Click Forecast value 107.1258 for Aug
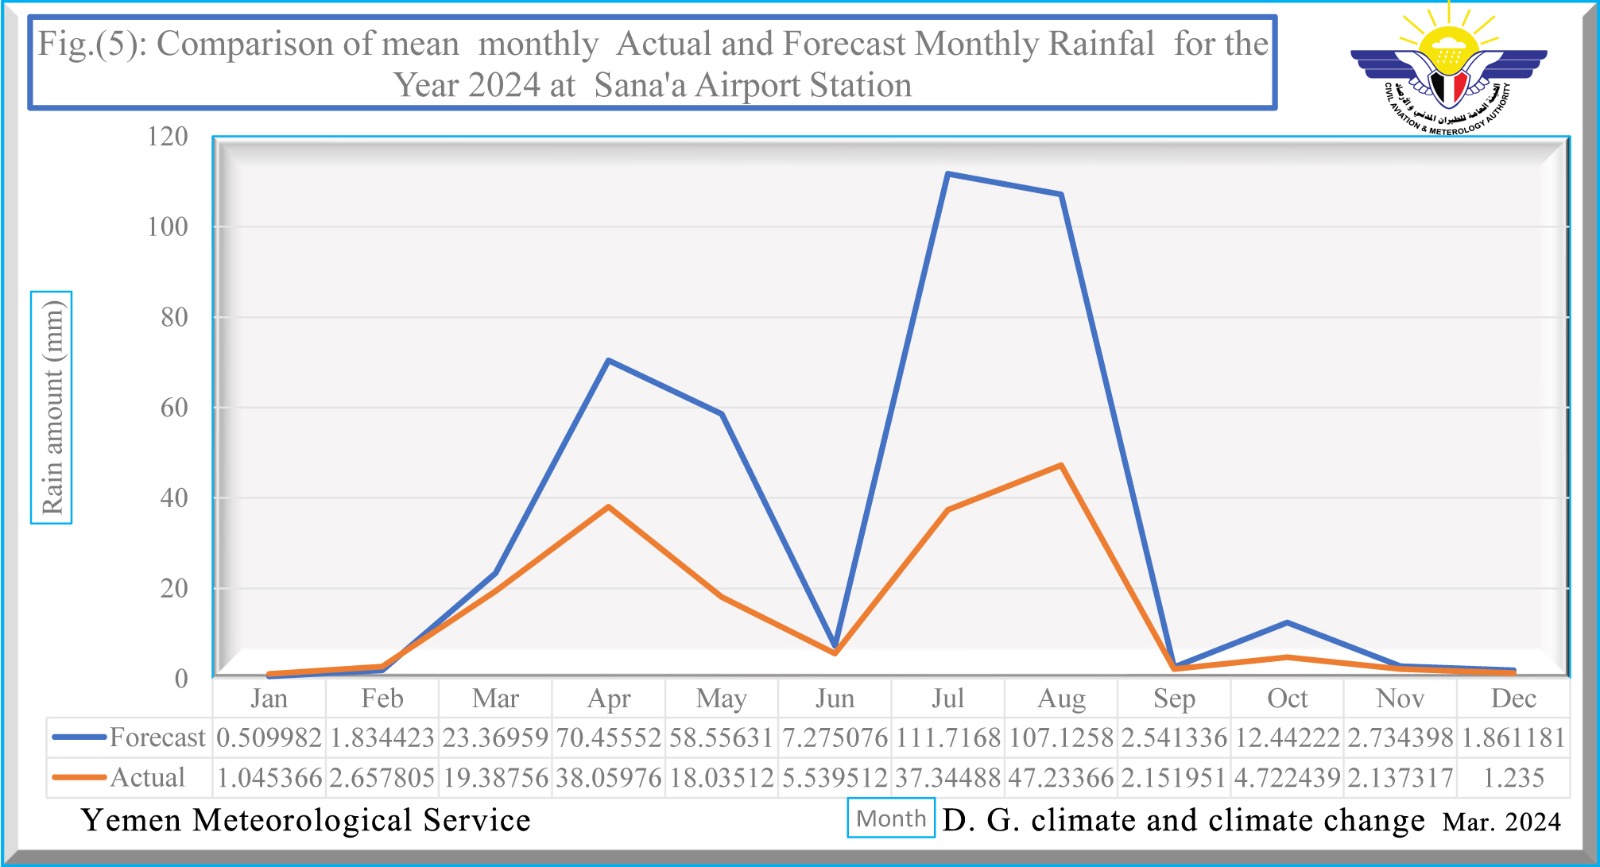 point(1061,738)
